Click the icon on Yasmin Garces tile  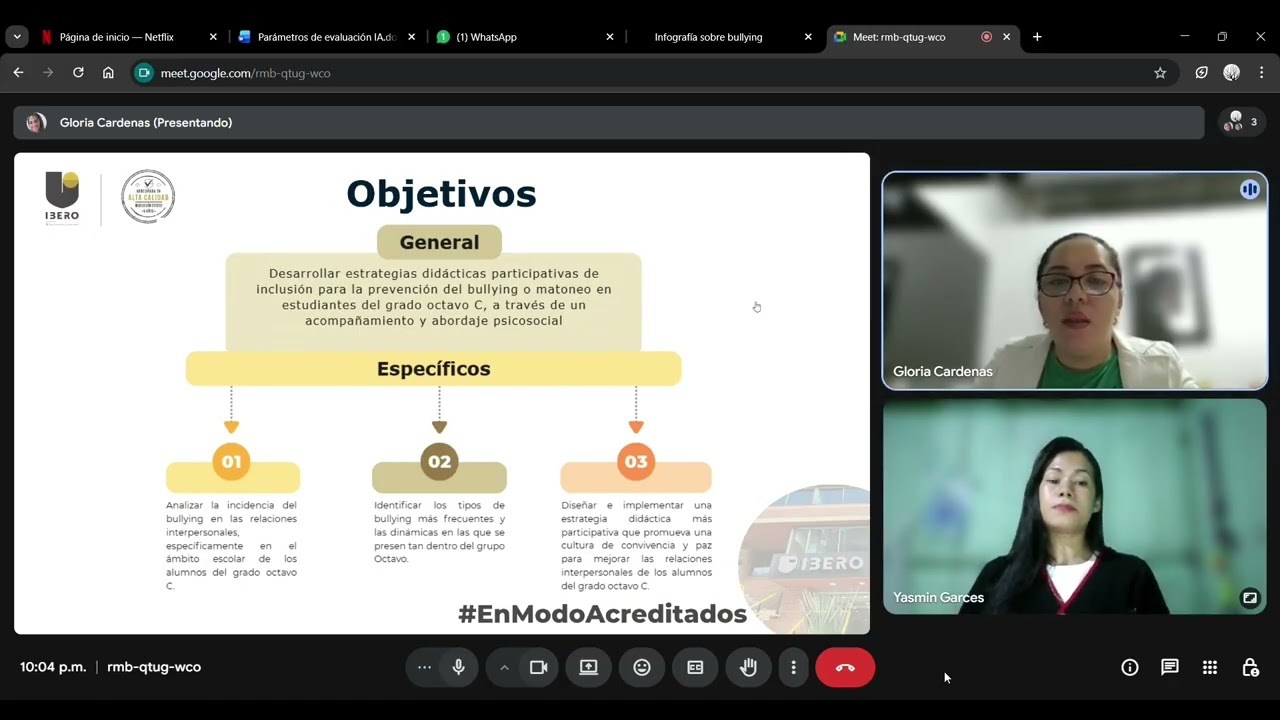(x=1249, y=598)
